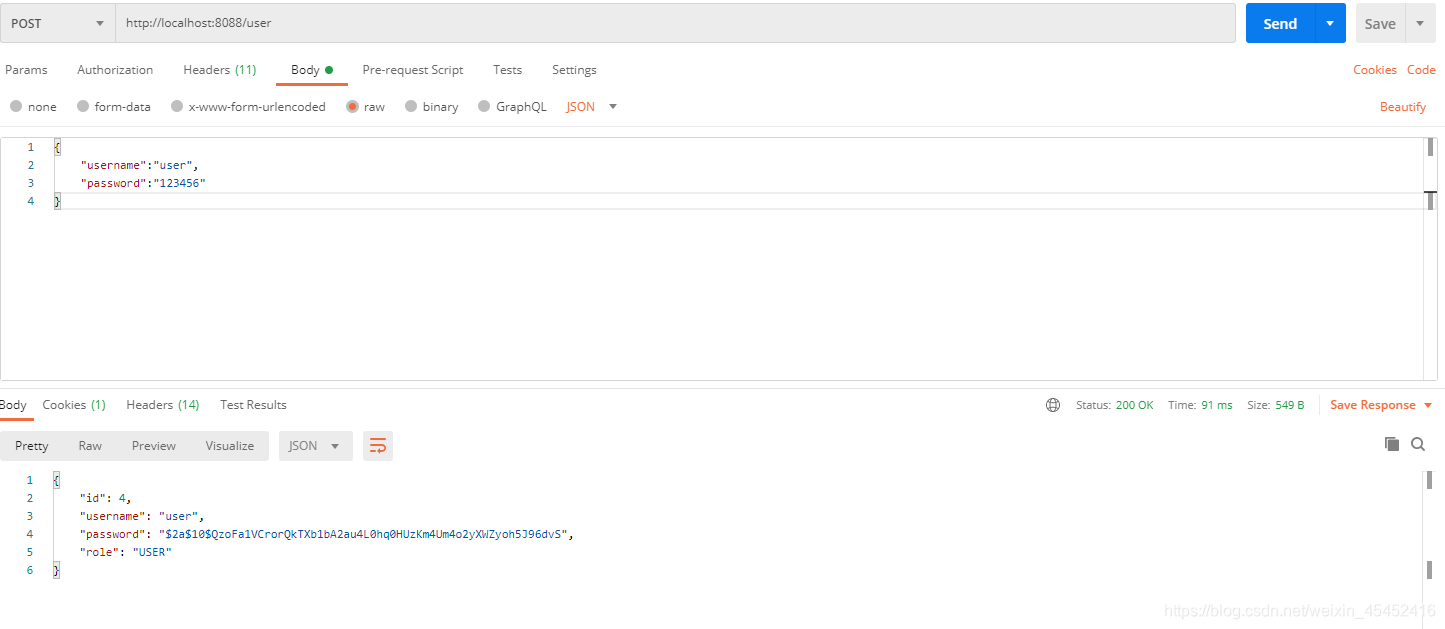Open network info from the globe icon
The width and height of the screenshot is (1445, 629).
point(1053,405)
